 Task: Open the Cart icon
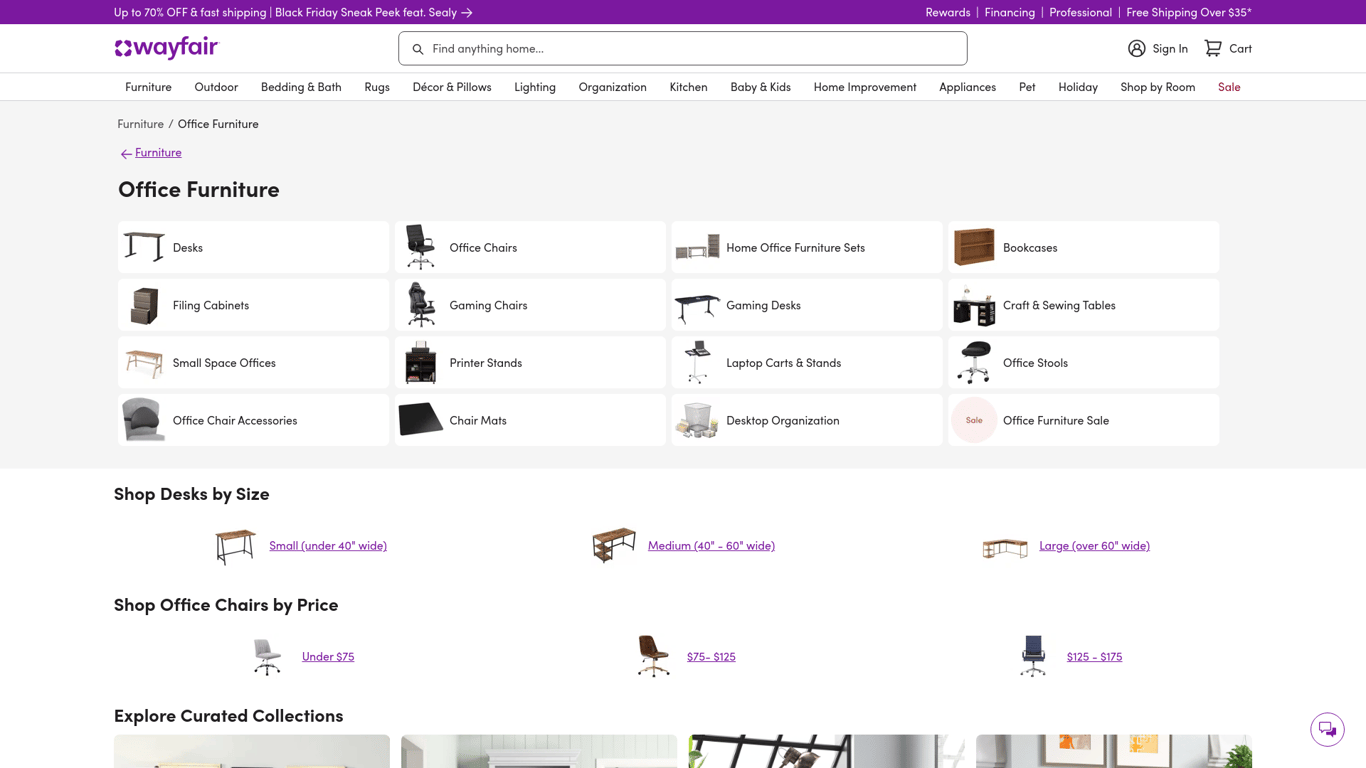[1213, 48]
